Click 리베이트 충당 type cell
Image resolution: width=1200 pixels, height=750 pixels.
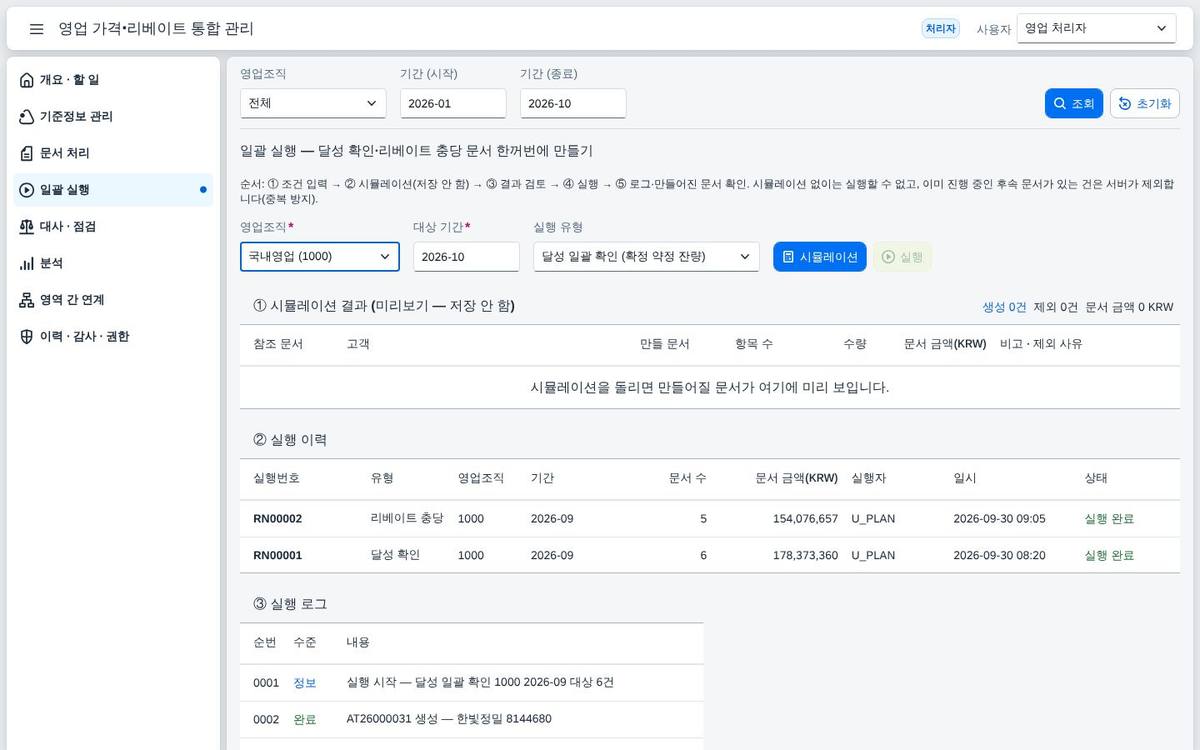pyautogui.click(x=407, y=519)
